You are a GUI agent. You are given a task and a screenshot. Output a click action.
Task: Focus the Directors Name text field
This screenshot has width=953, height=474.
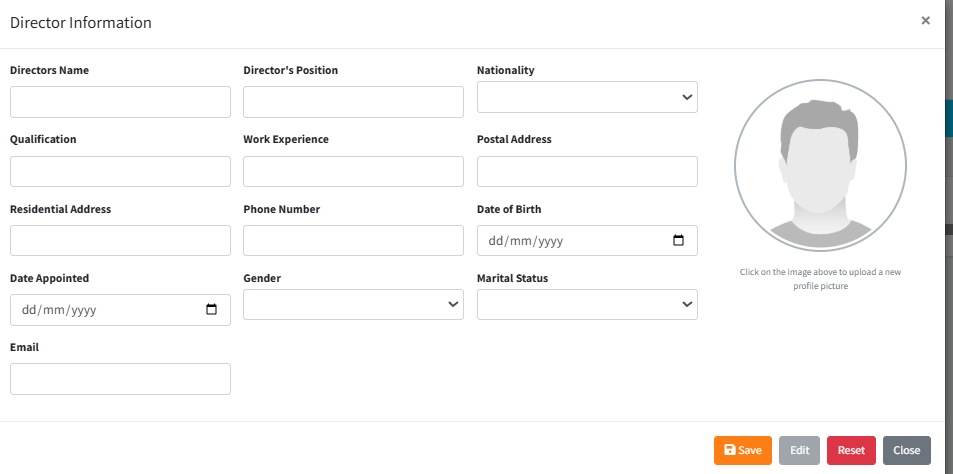click(x=120, y=102)
